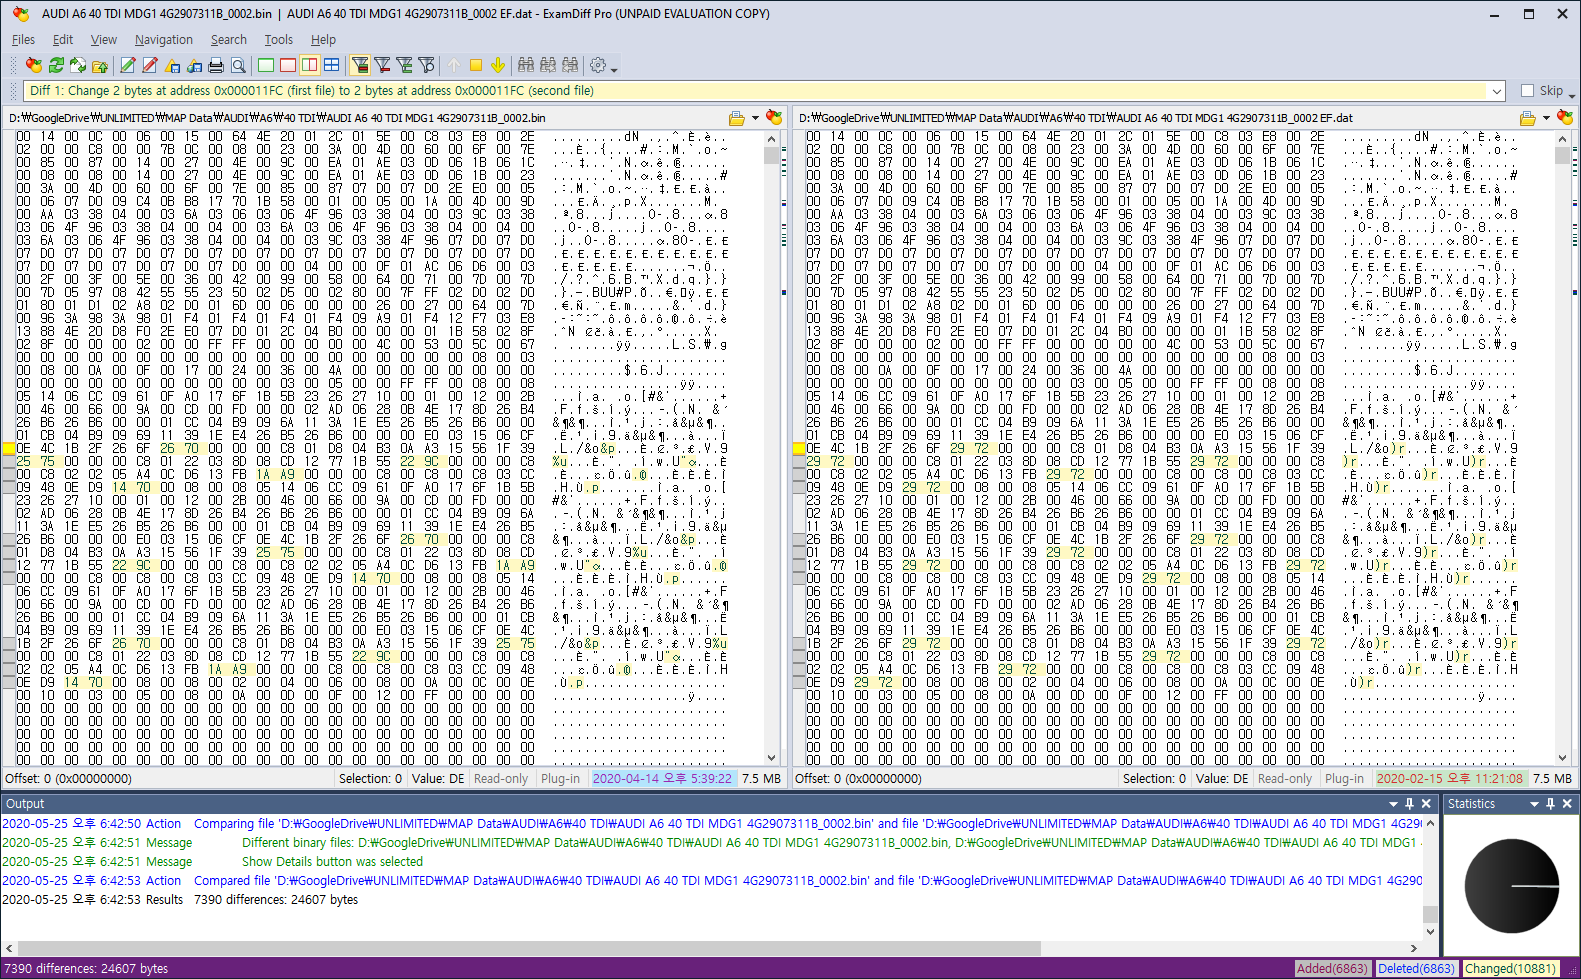Toggle the second funnel filter with red bar
Viewport: 1581px width, 979px height.
382,65
